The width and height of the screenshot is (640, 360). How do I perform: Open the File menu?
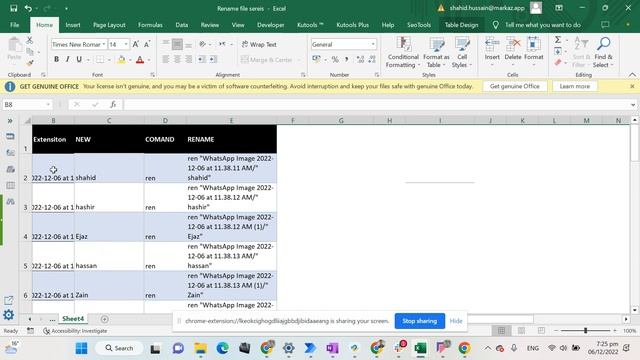click(14, 25)
